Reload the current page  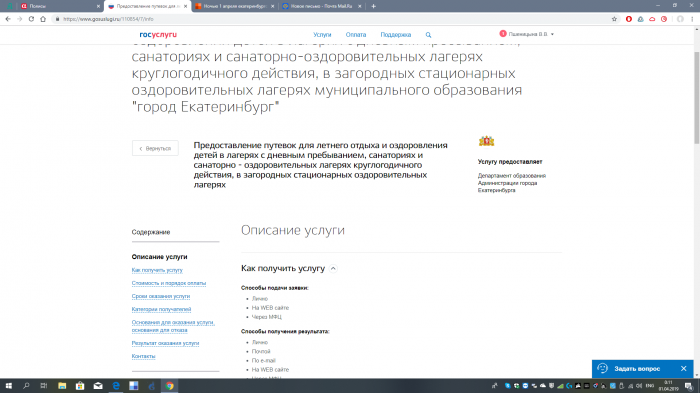tap(31, 19)
